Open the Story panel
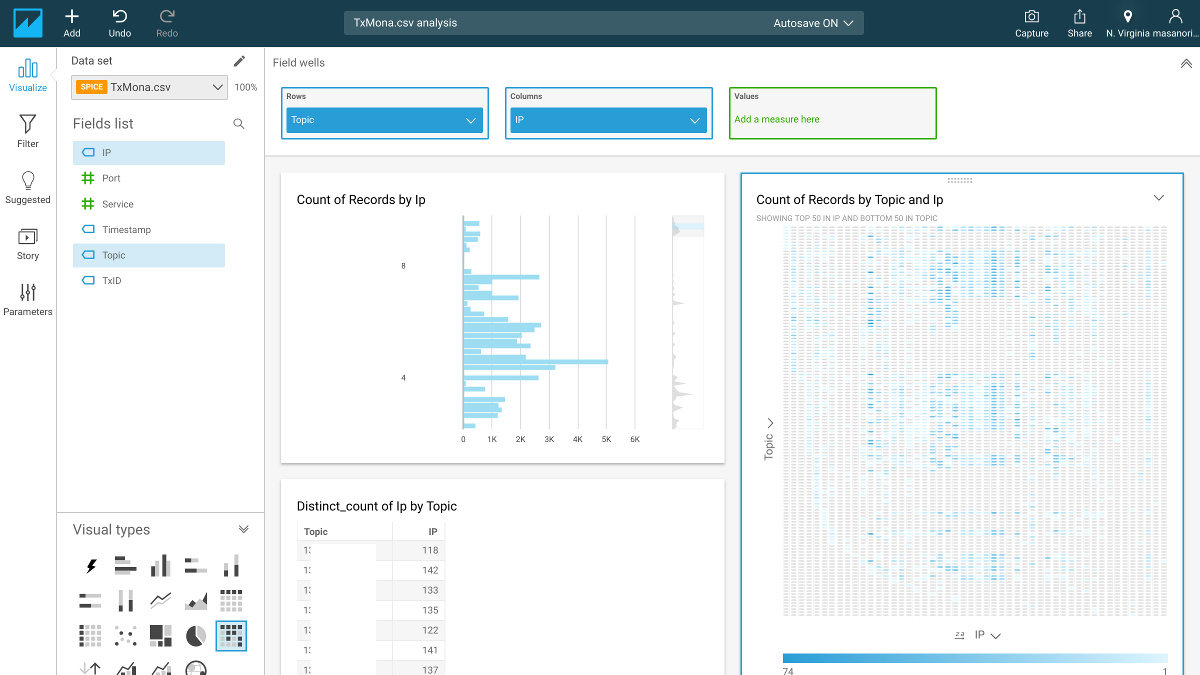1200x675 pixels. pos(28,243)
